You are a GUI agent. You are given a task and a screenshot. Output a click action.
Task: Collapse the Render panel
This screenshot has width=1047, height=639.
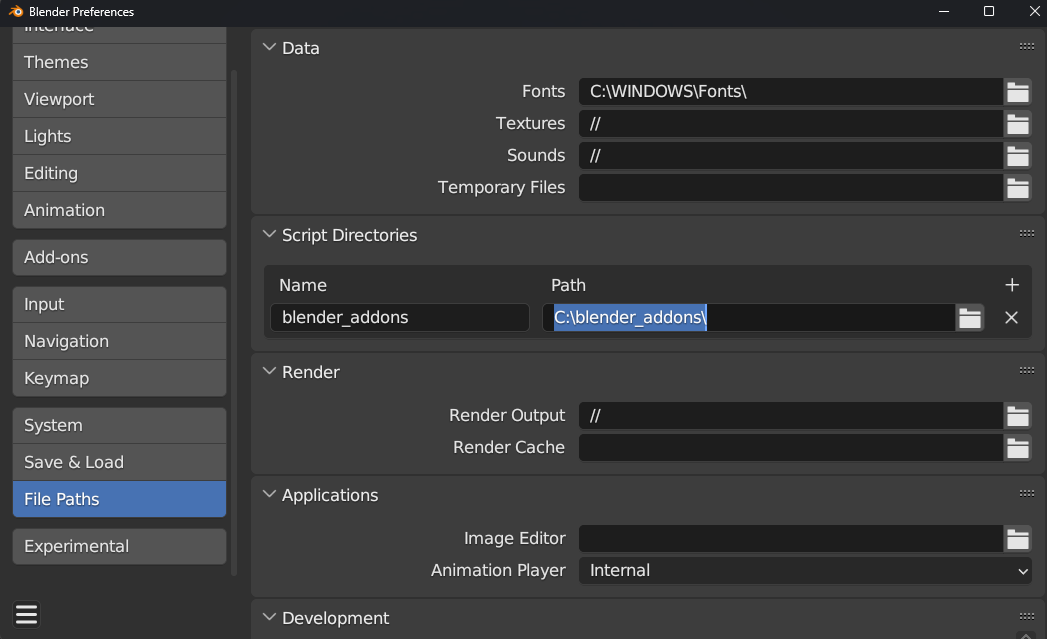pyautogui.click(x=269, y=371)
